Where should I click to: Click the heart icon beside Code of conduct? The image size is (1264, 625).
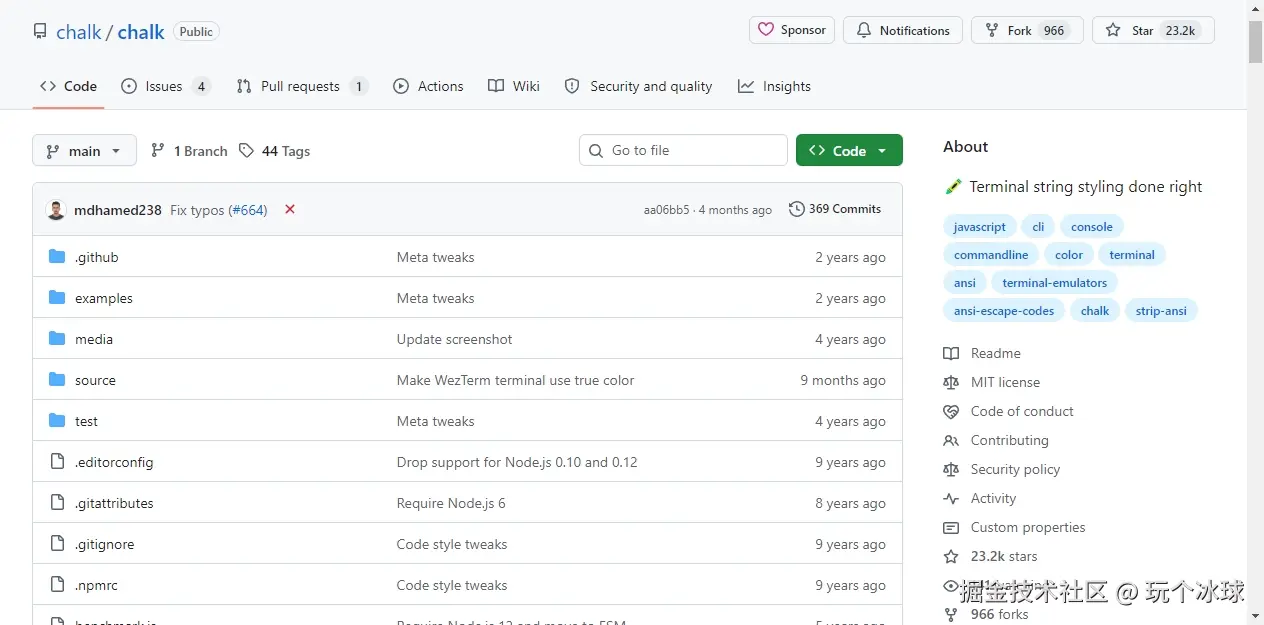[951, 411]
